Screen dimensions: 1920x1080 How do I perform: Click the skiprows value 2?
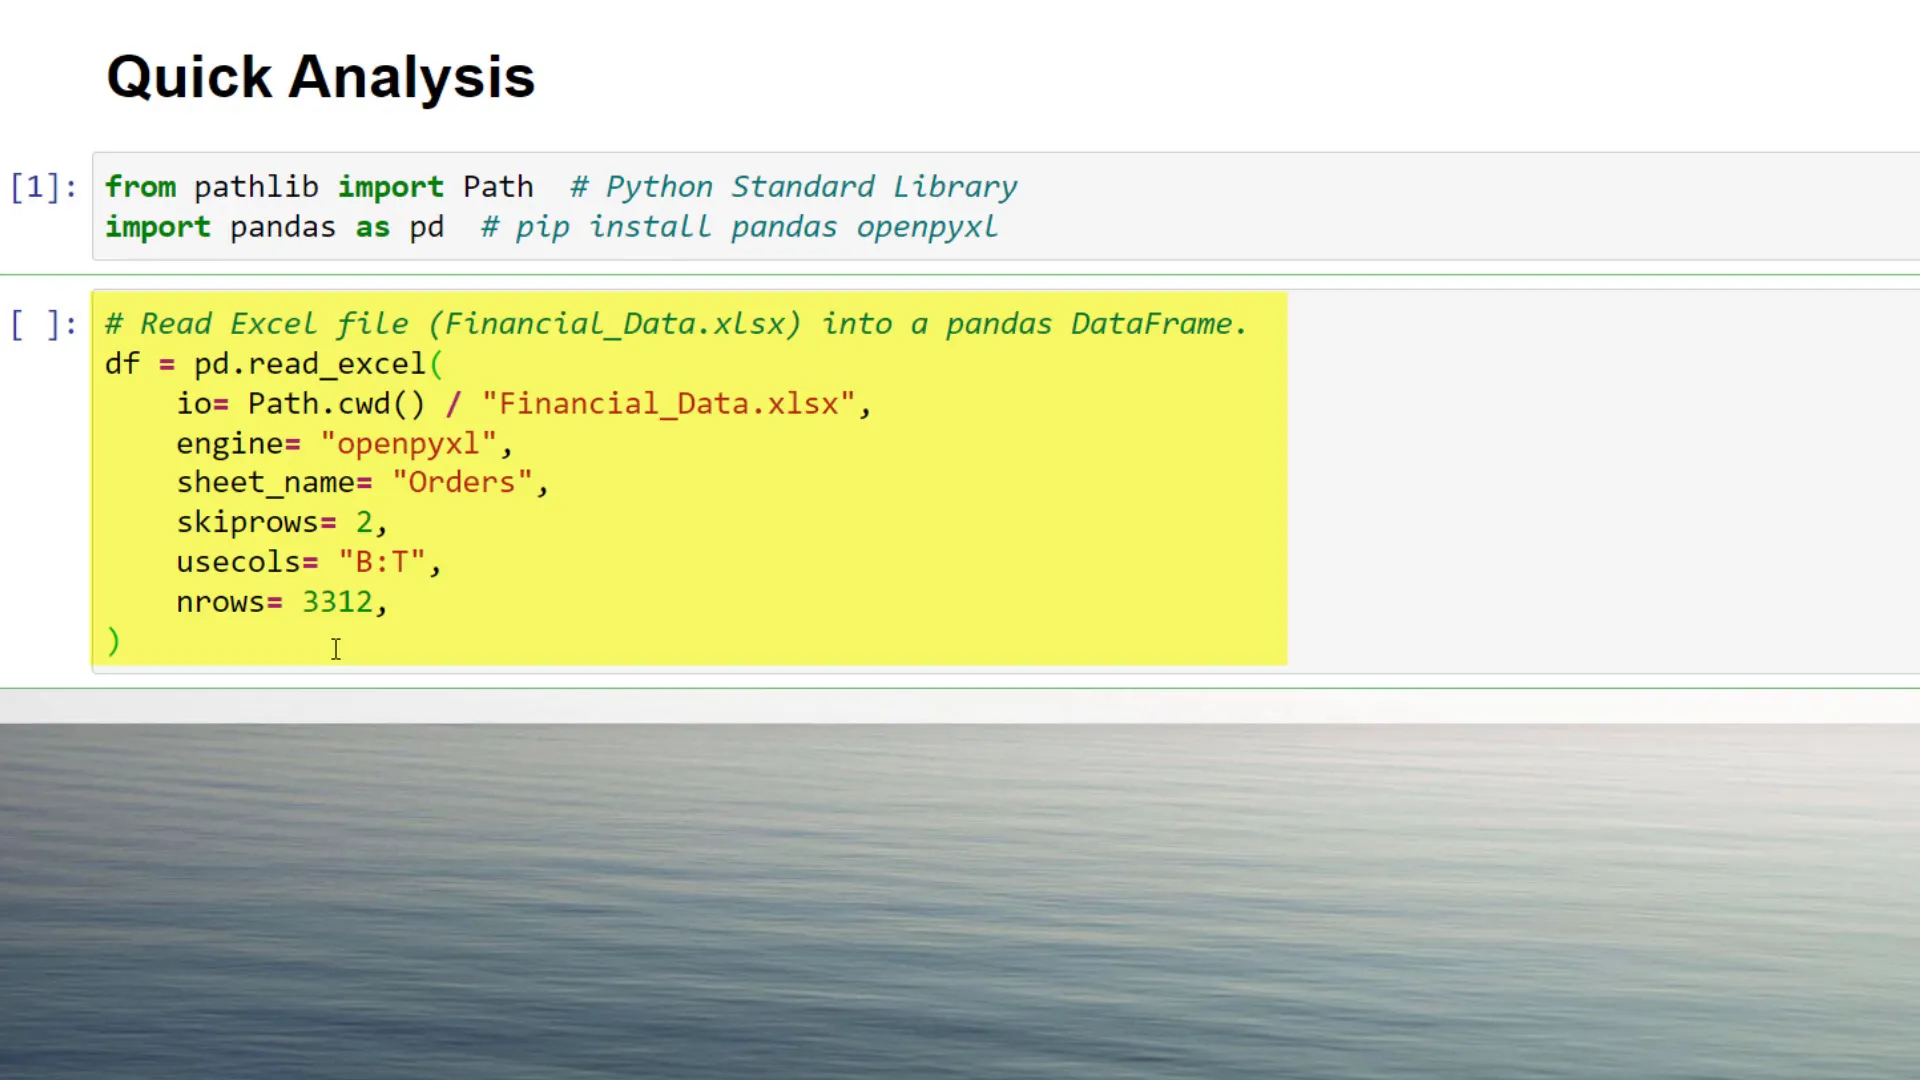[x=365, y=521]
